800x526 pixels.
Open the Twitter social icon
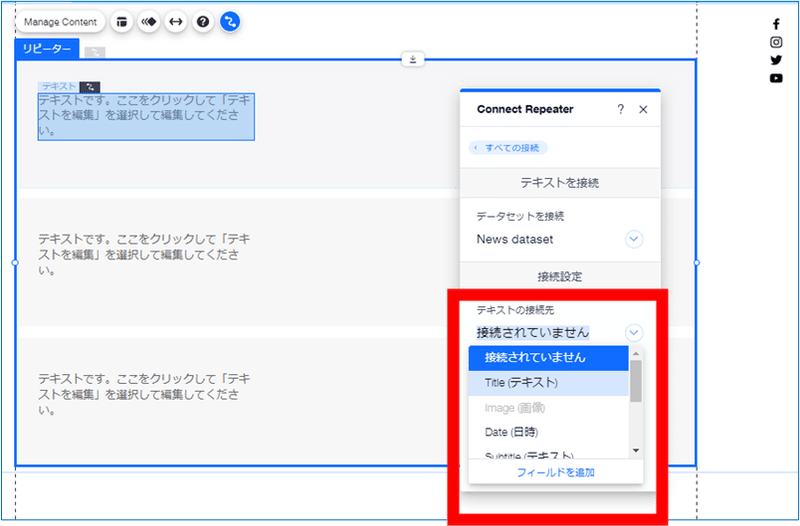[x=776, y=60]
